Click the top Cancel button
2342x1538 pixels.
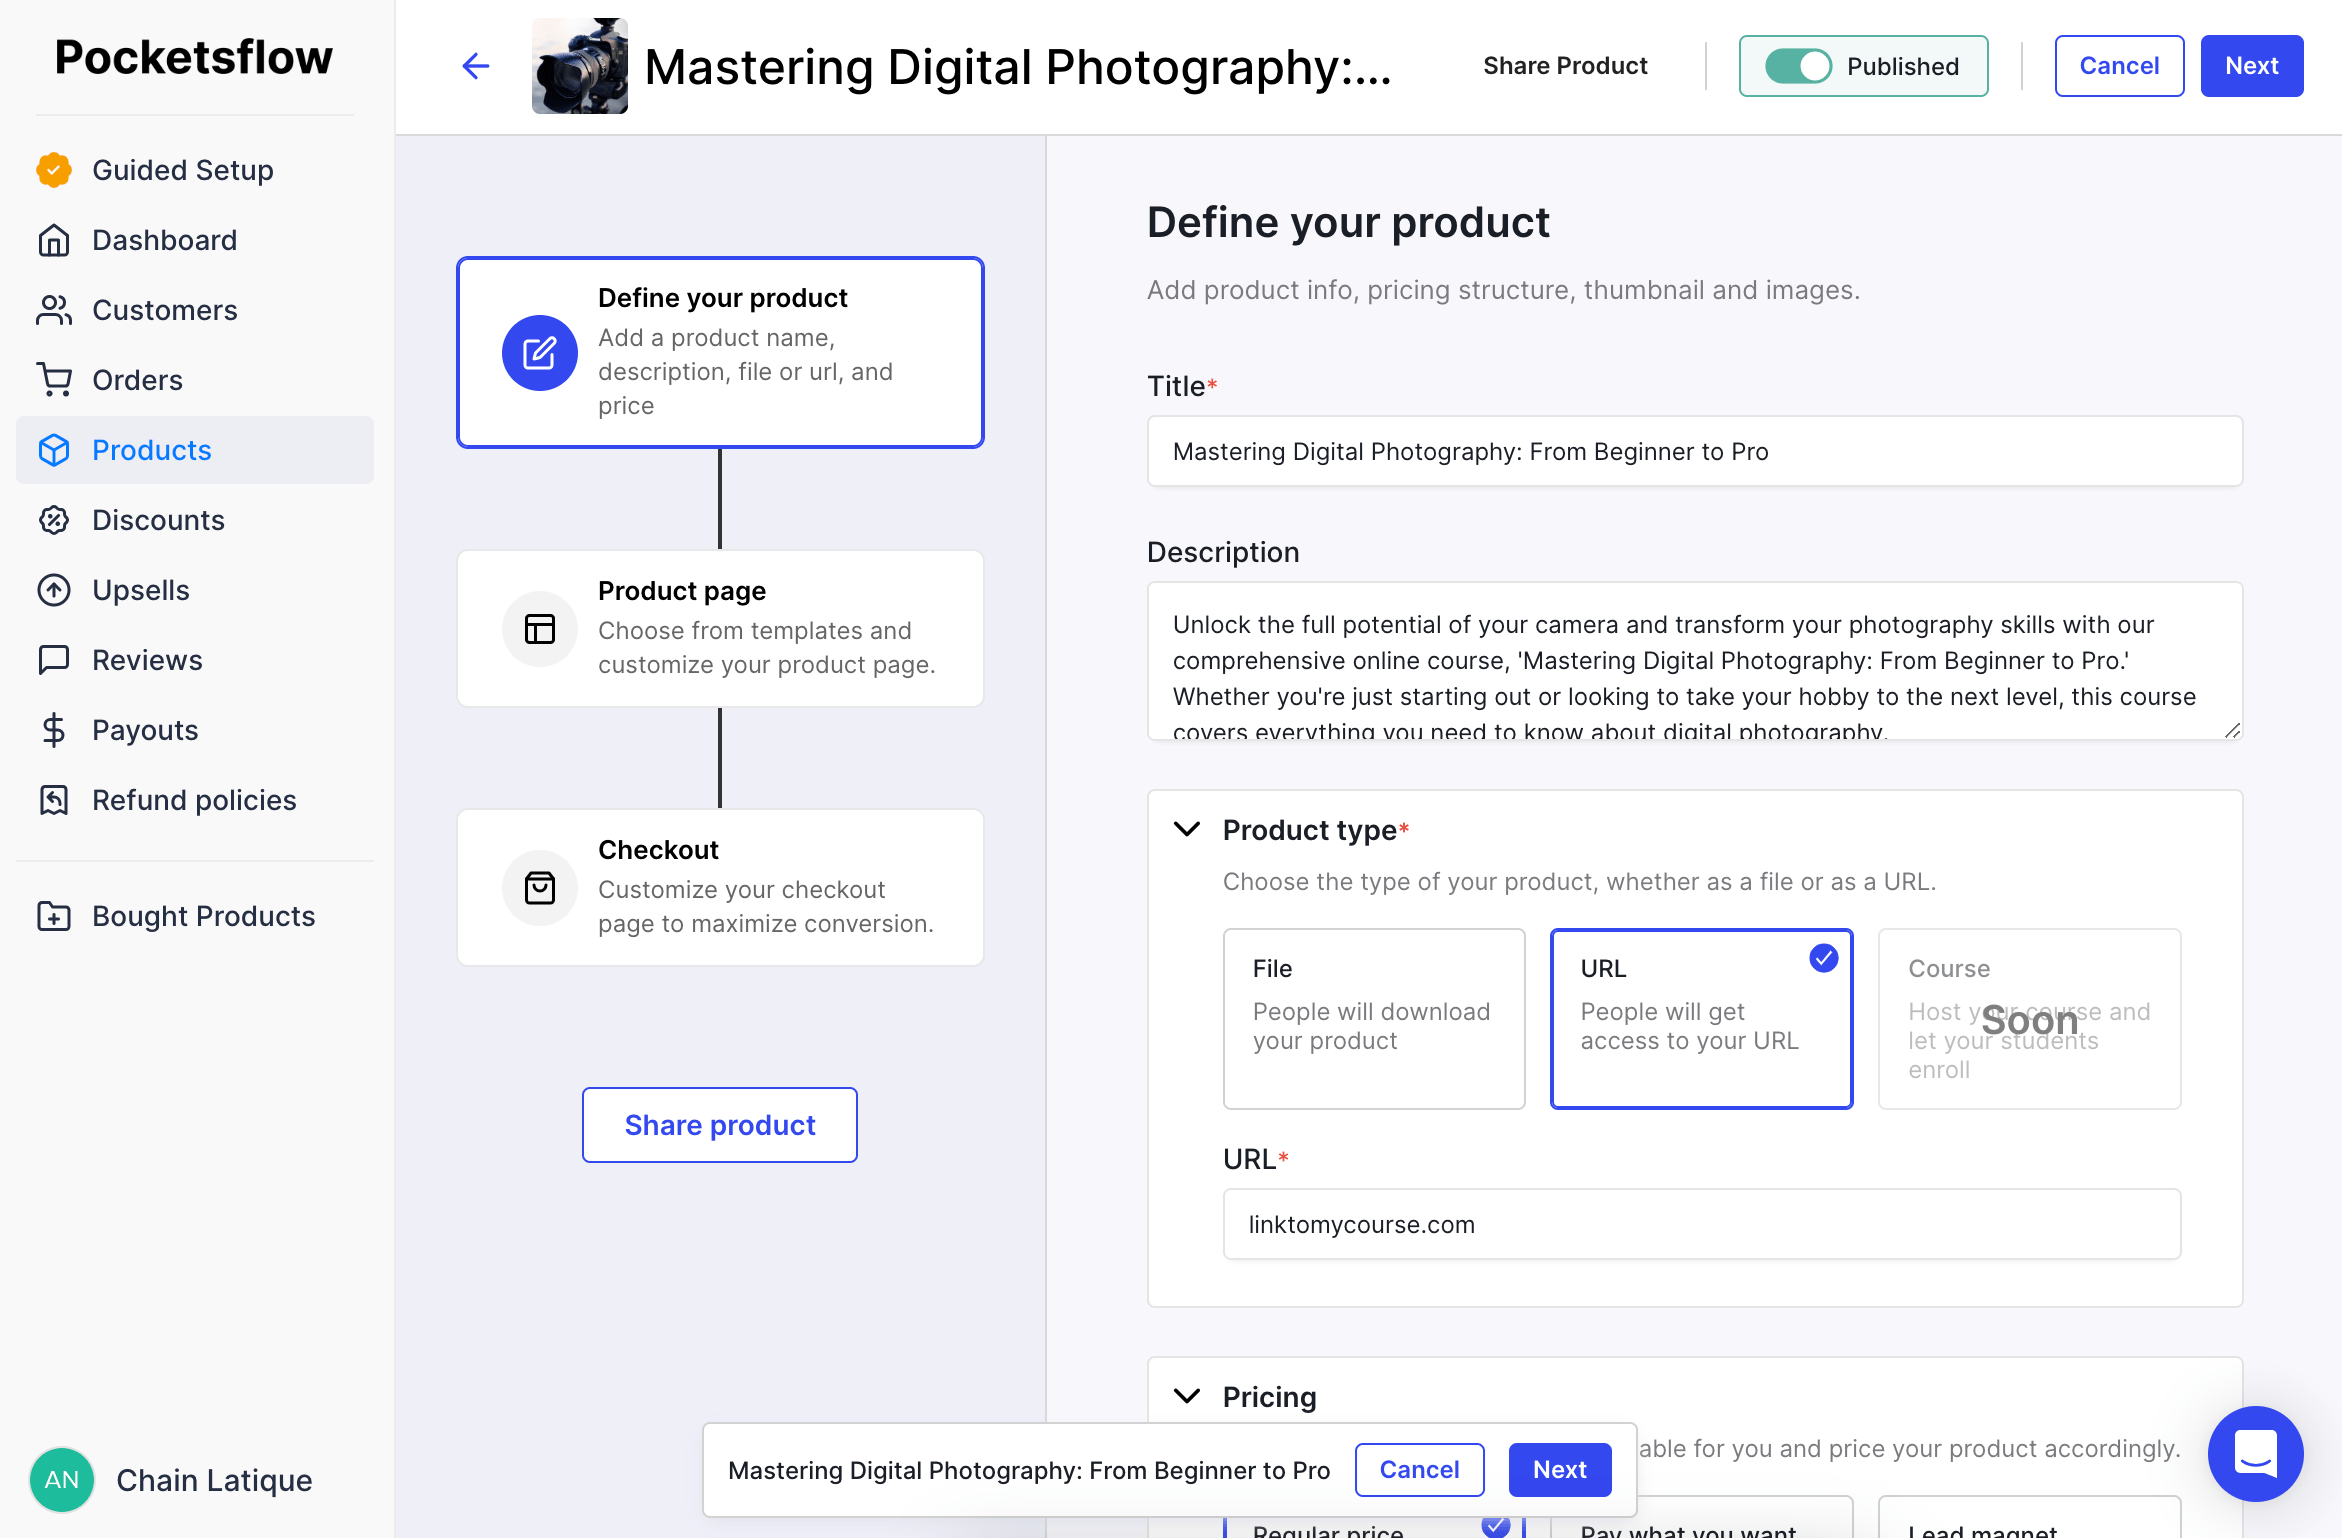(x=2119, y=66)
